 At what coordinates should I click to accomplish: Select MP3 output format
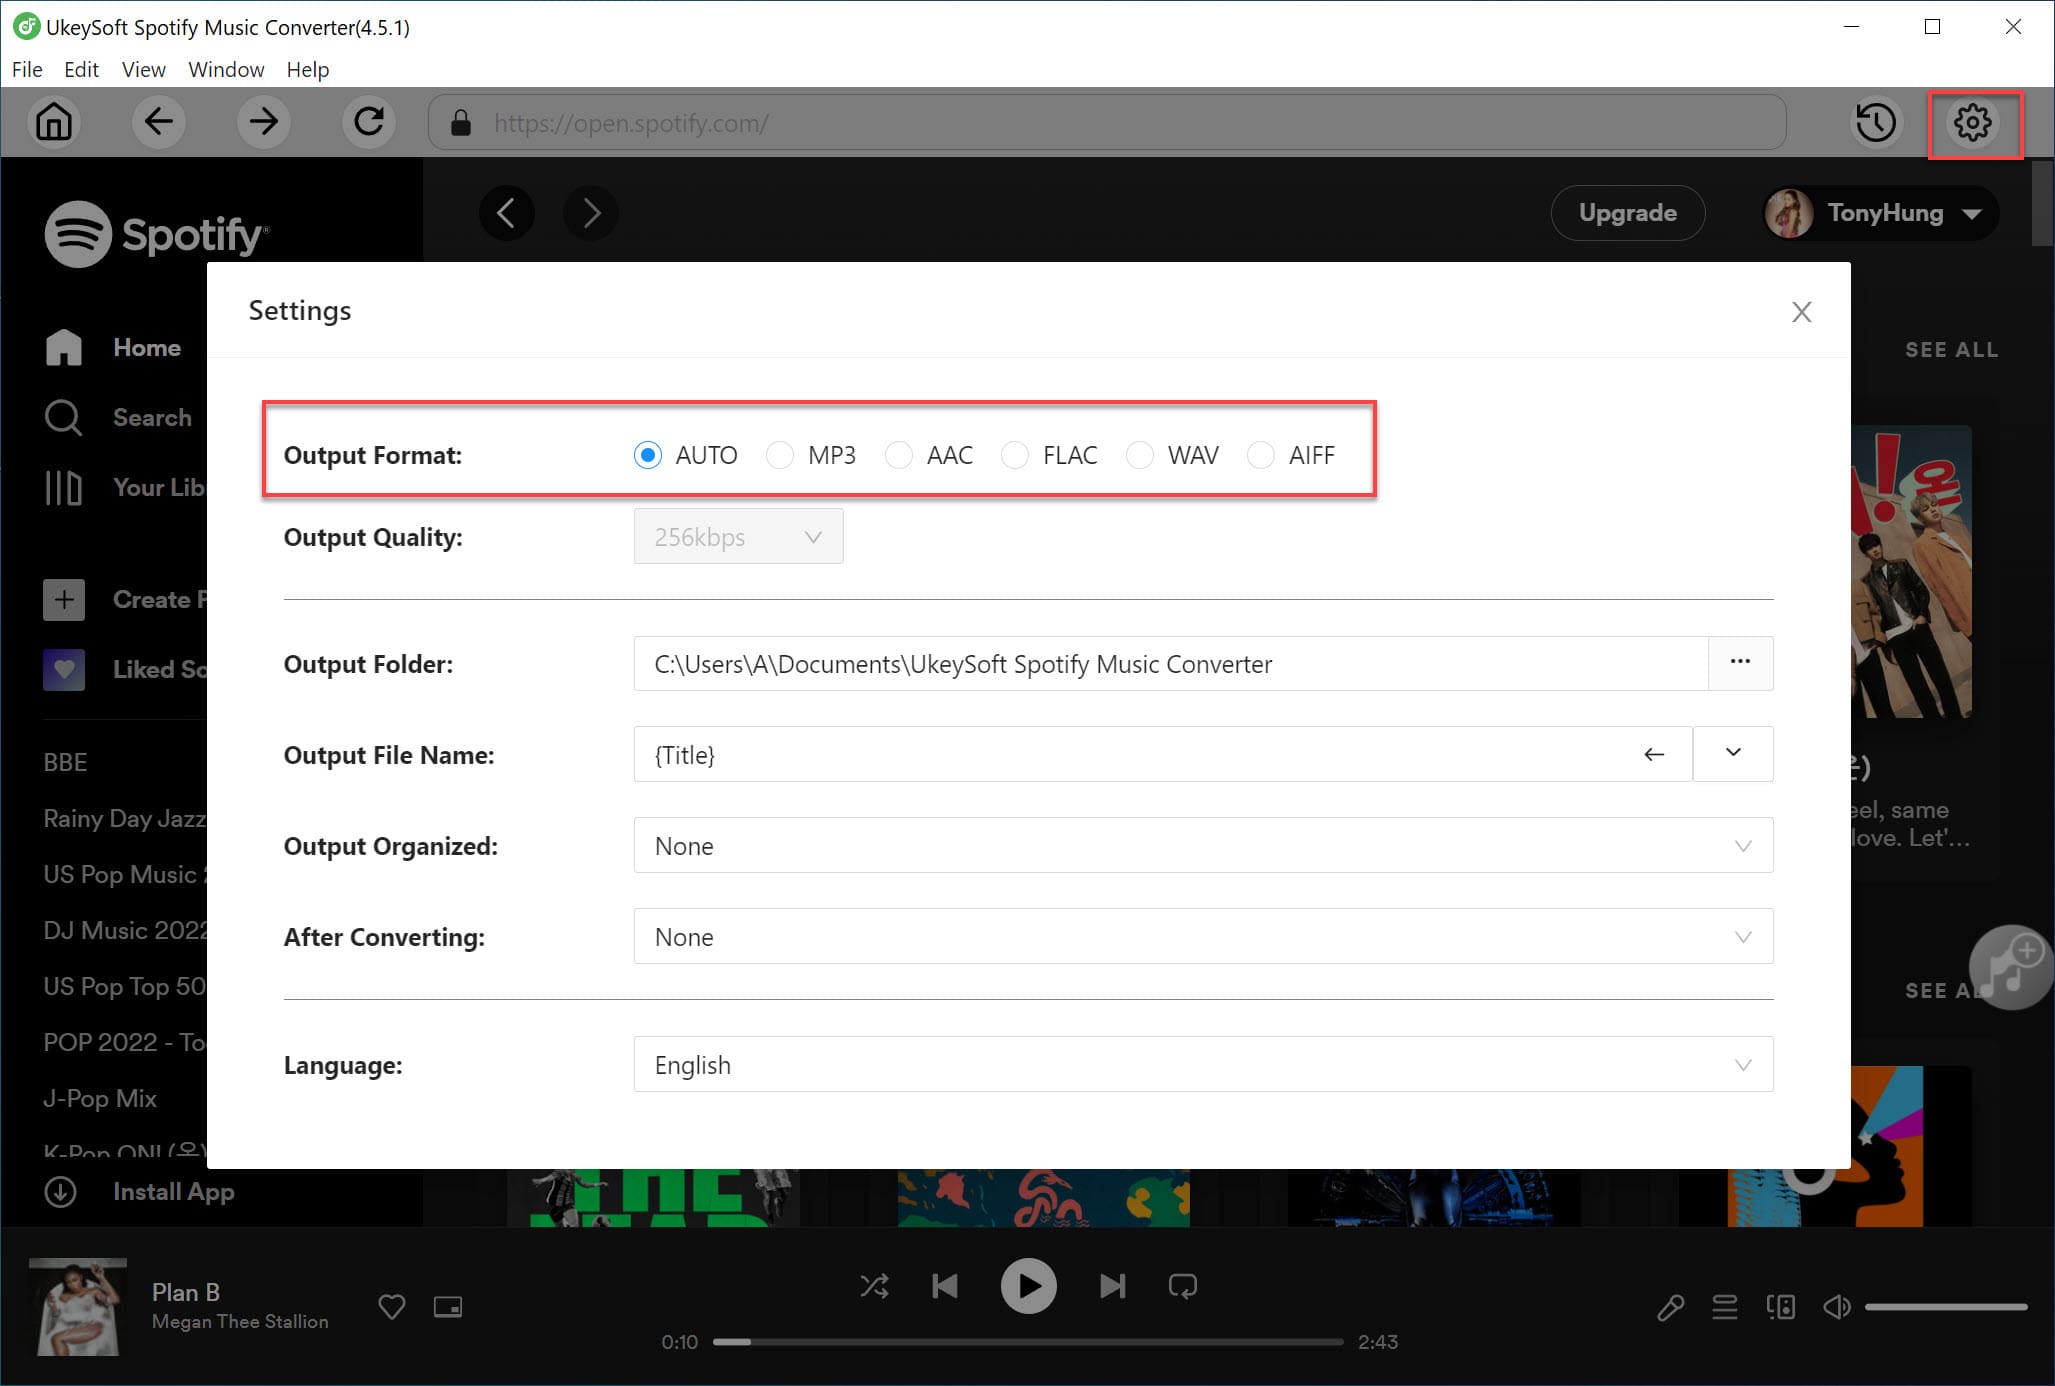click(x=781, y=453)
